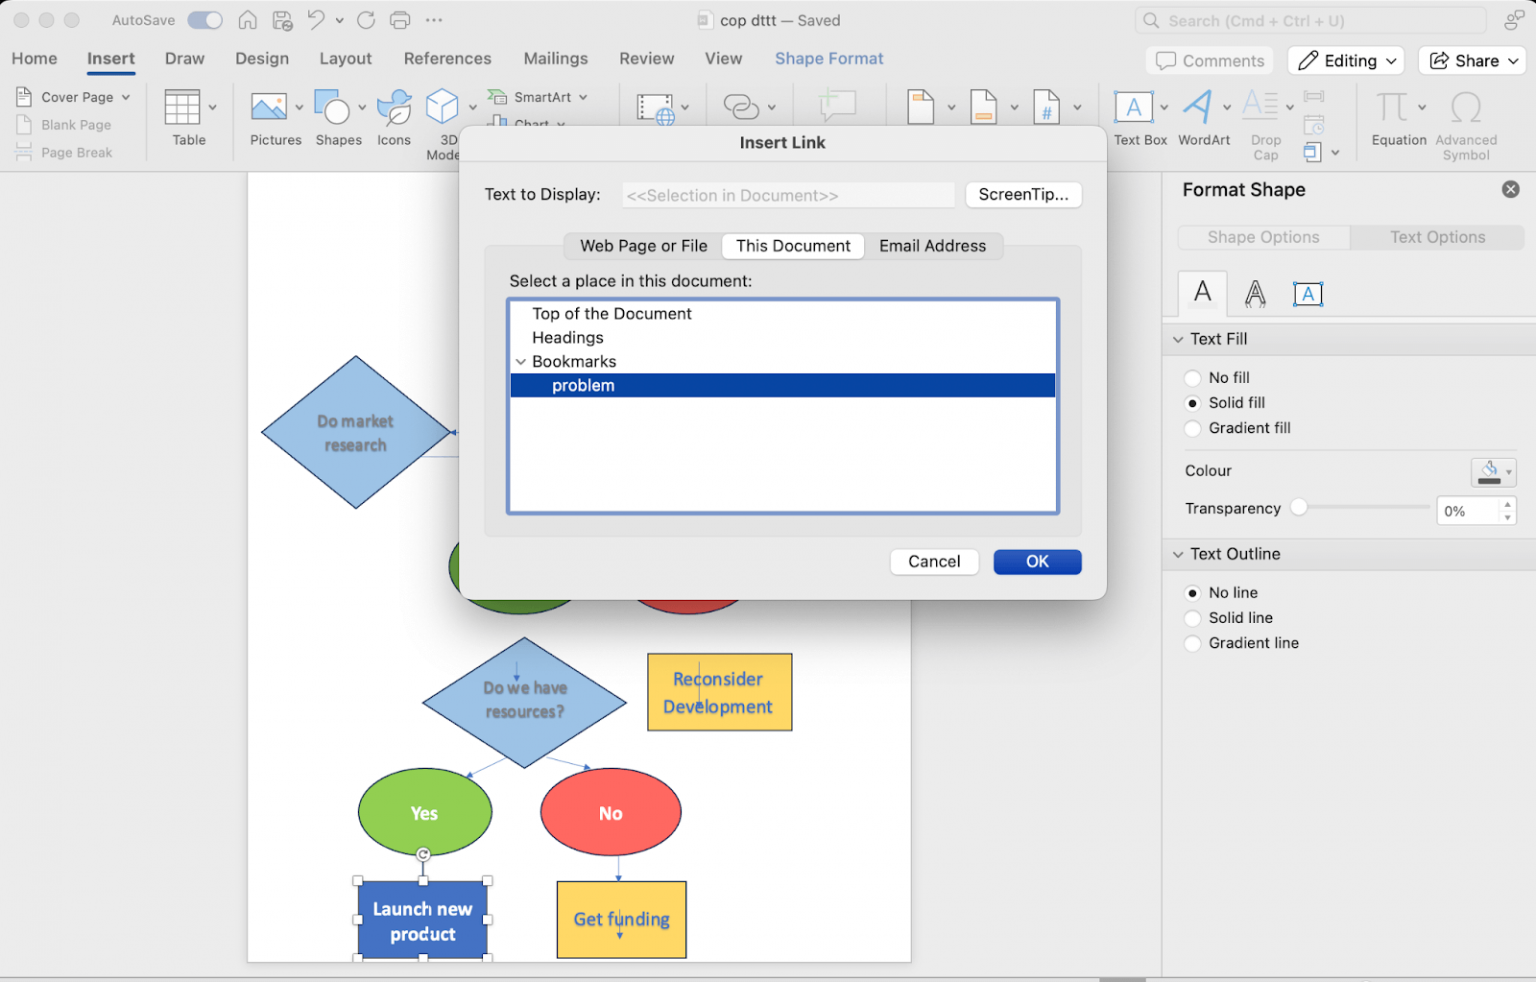Open the Shape Format ribbon tab
Image resolution: width=1536 pixels, height=982 pixels.
point(828,59)
